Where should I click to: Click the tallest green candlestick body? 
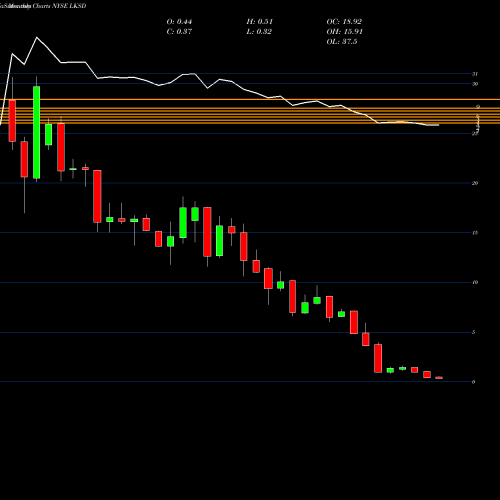click(37, 132)
